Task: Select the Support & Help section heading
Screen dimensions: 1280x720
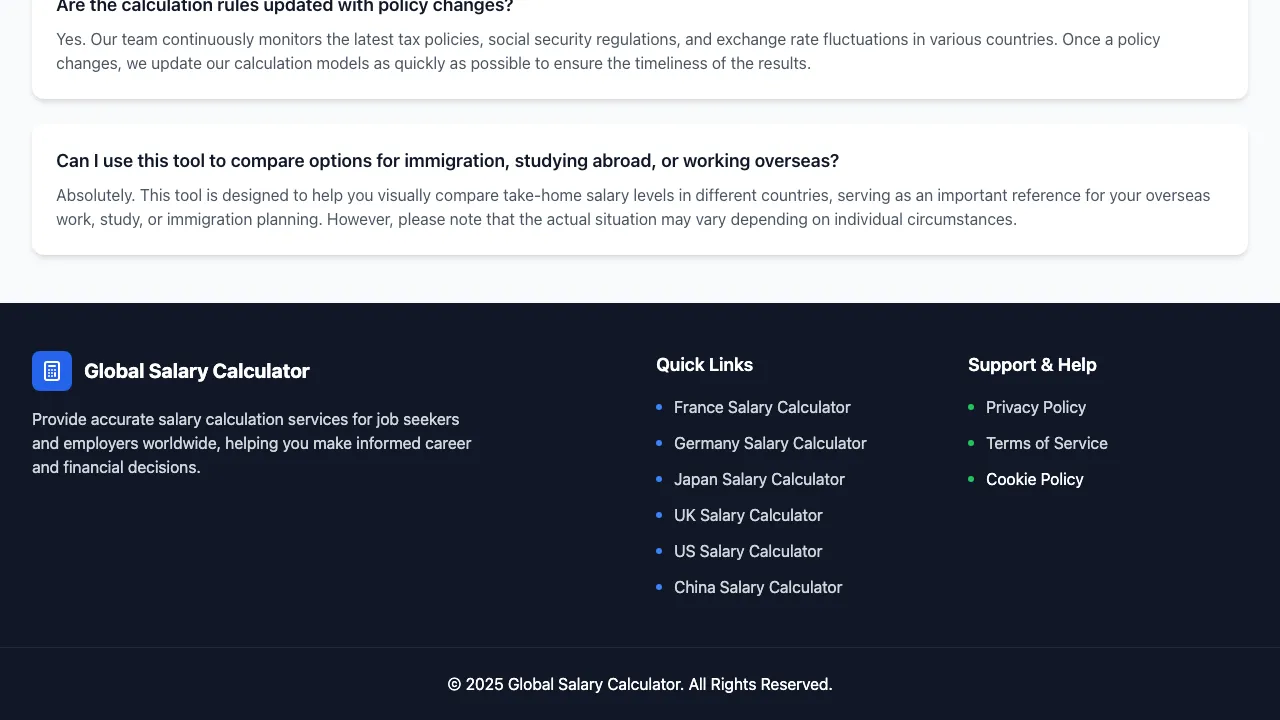Action: click(1032, 365)
